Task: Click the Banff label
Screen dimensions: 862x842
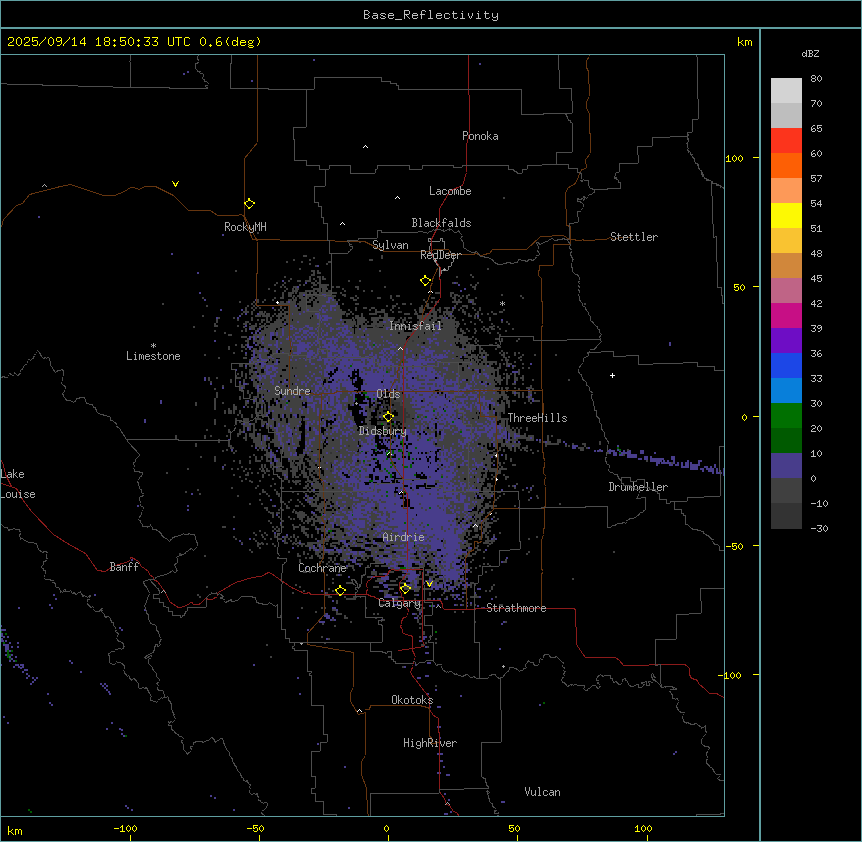Action: [x=124, y=567]
